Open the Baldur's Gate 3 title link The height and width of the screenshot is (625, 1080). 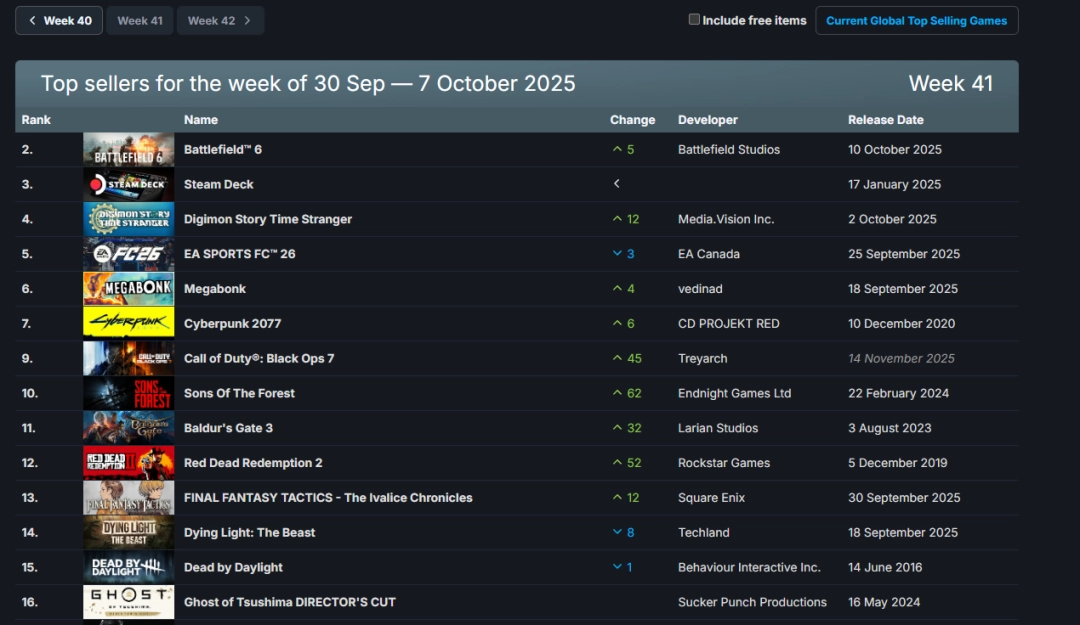pos(228,428)
